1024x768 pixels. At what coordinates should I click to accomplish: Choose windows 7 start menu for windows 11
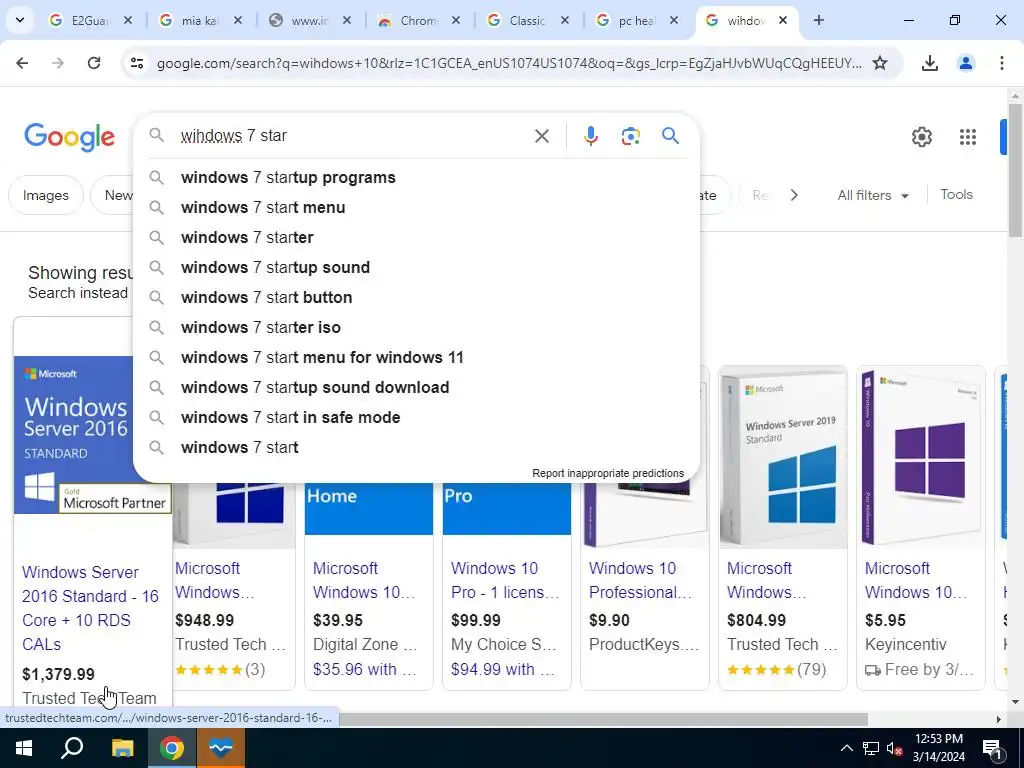[x=416, y=358]
